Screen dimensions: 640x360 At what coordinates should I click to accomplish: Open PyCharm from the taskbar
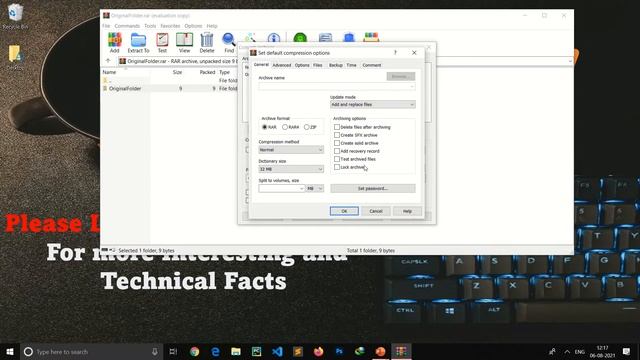coord(256,351)
